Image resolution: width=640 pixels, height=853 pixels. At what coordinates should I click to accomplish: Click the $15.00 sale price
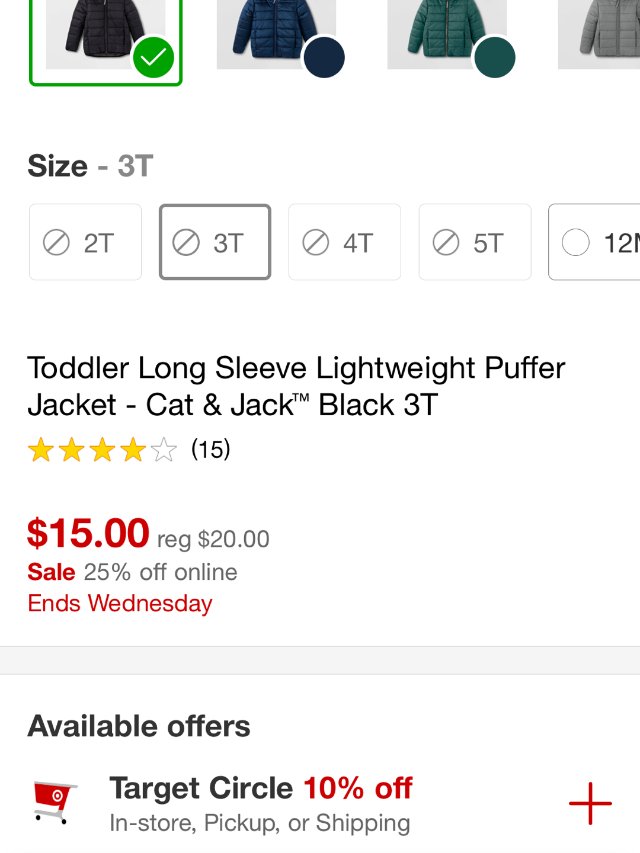coord(88,533)
